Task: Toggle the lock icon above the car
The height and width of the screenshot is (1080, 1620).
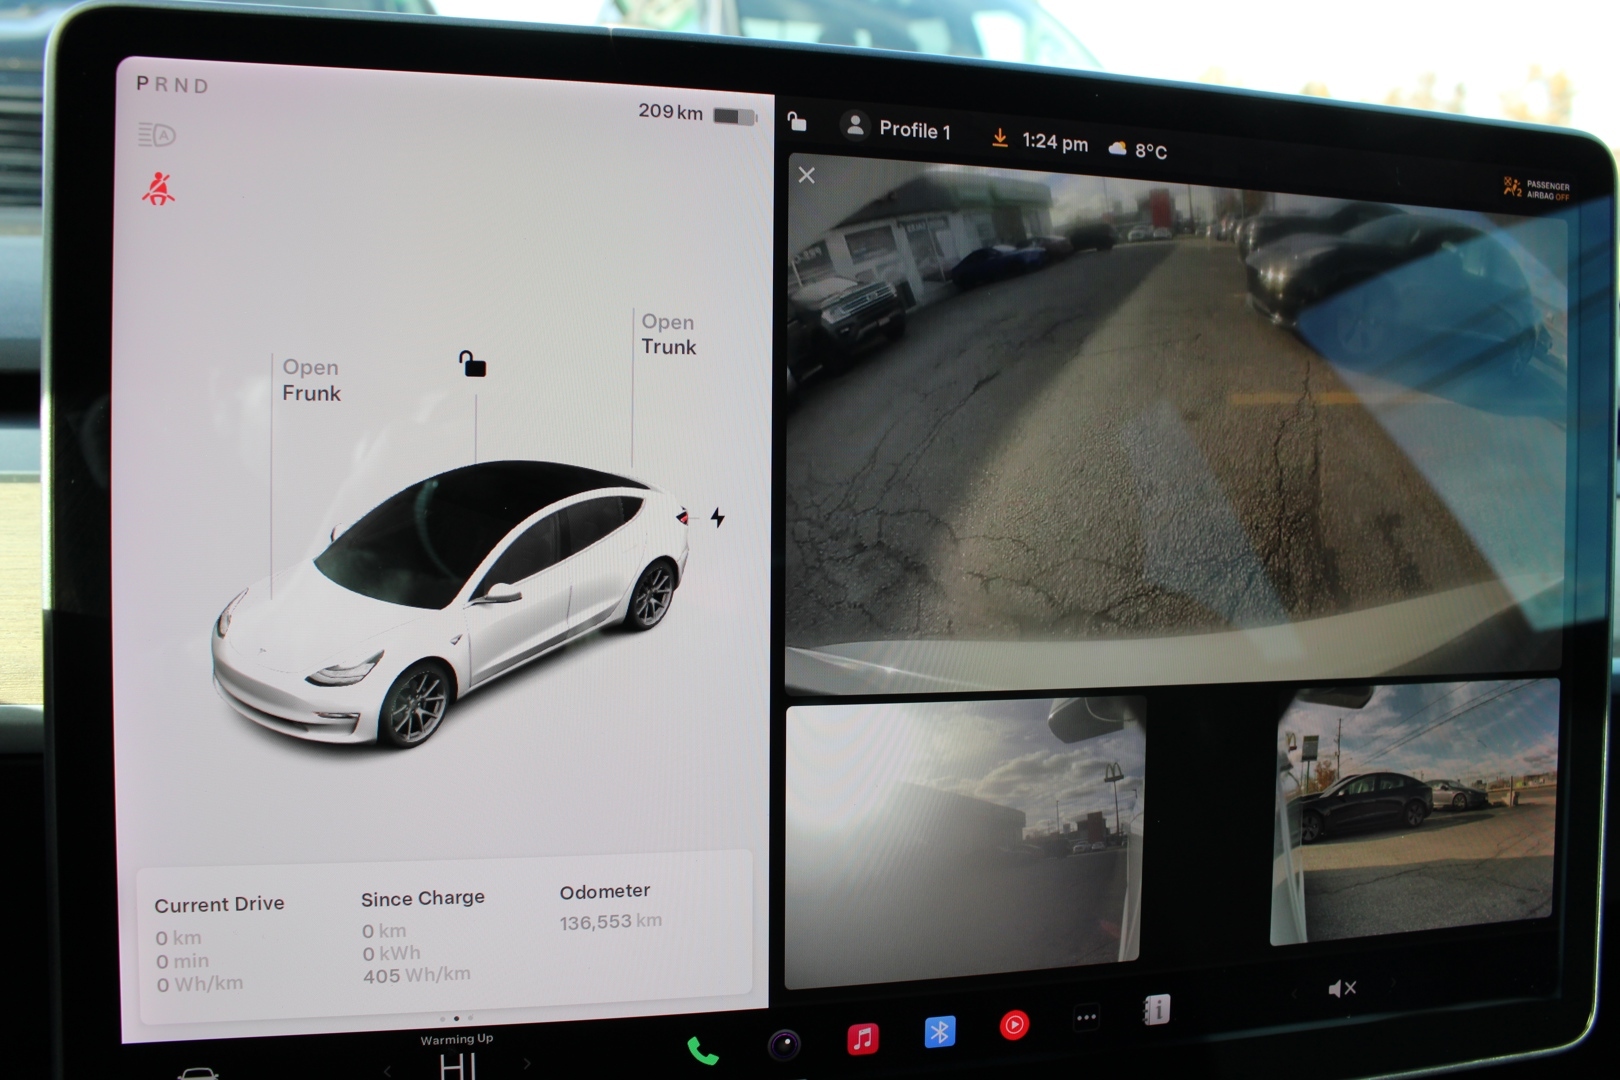Action: pyautogui.click(x=472, y=364)
